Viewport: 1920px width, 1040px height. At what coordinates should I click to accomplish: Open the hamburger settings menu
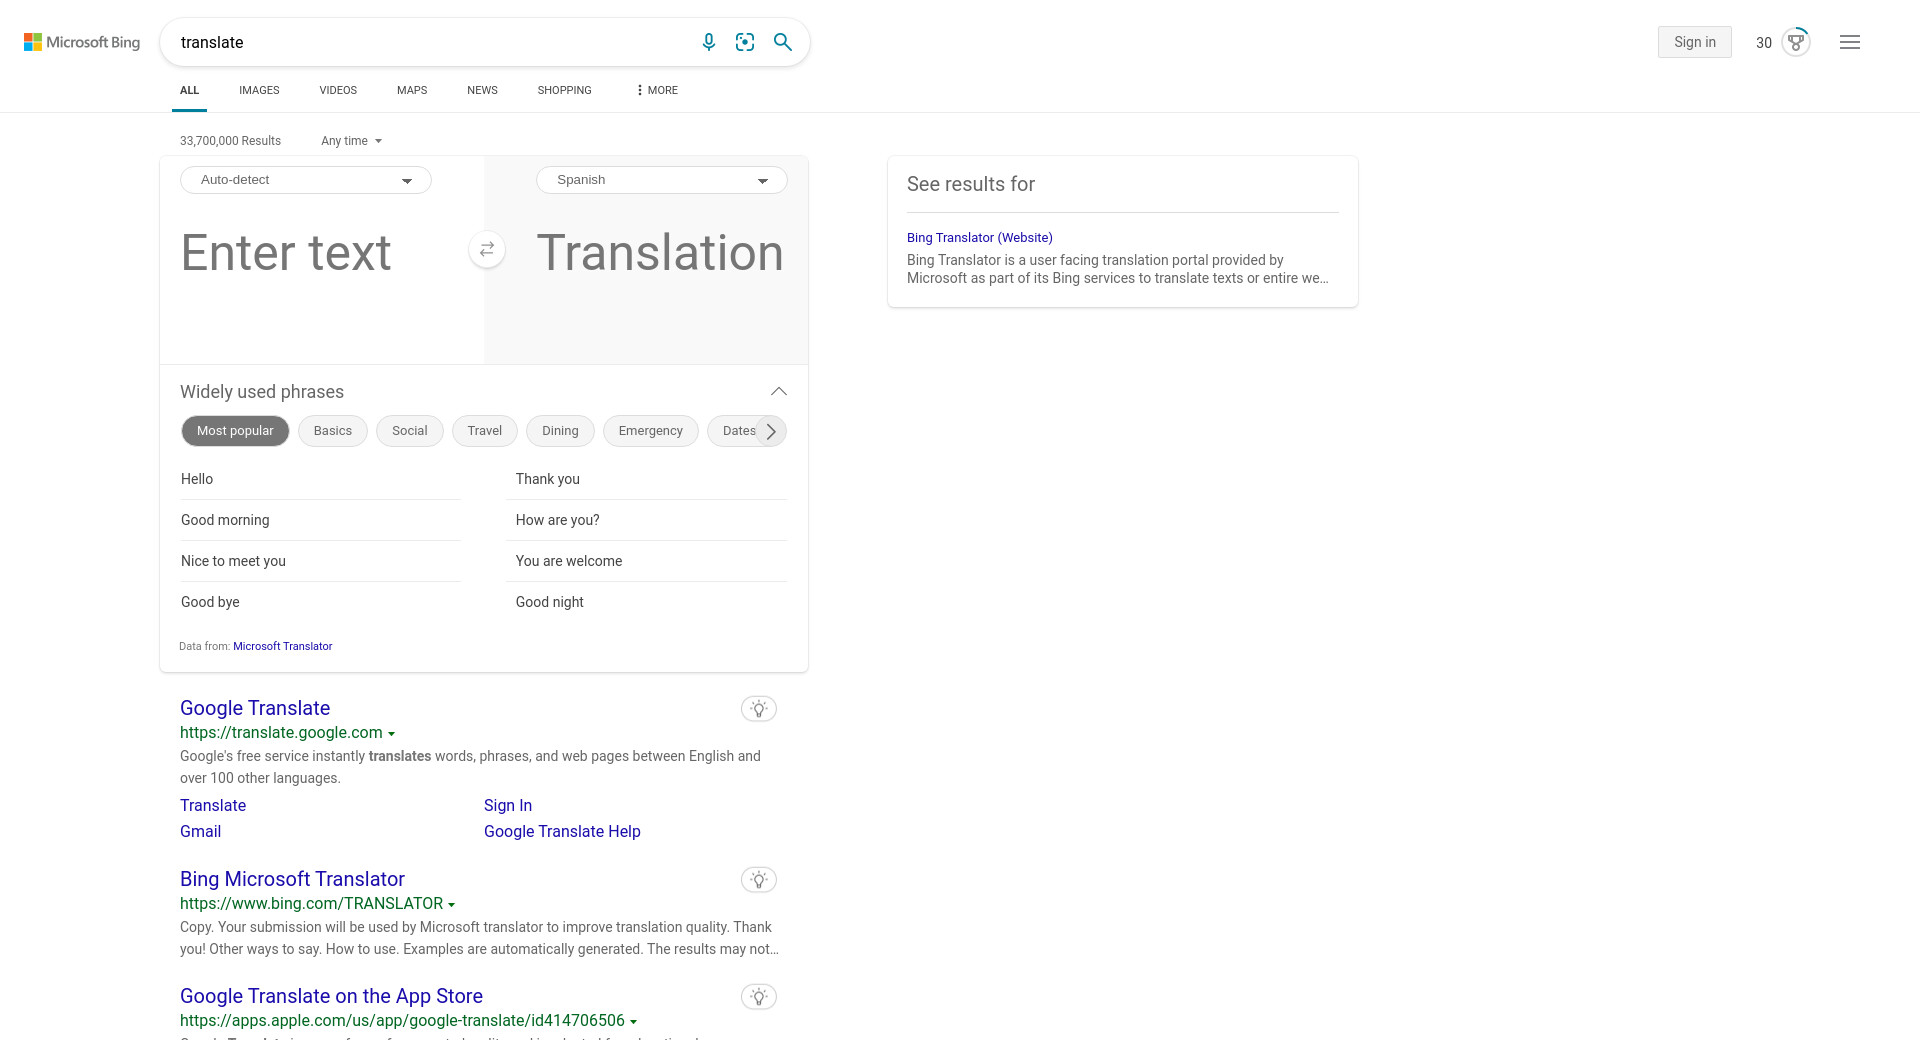pos(1849,42)
